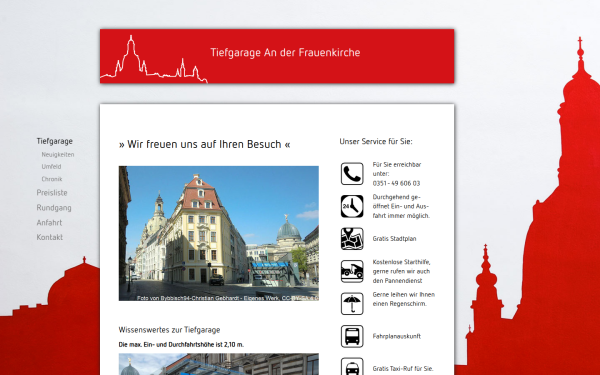Click the bus timetable icon
This screenshot has height=375, width=600.
[352, 336]
